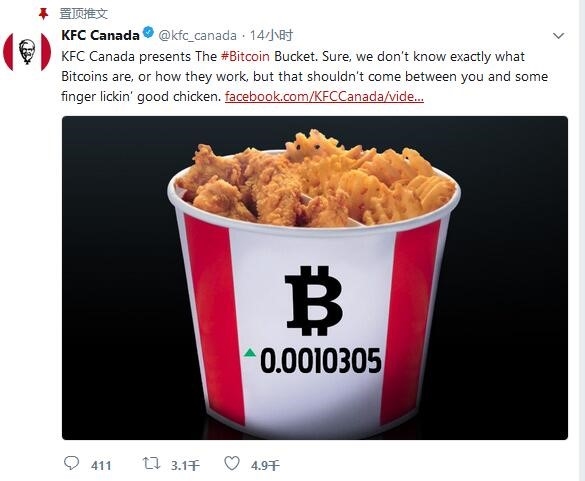Click the 411 replies count
Image resolution: width=585 pixels, height=481 pixels.
(x=101, y=465)
